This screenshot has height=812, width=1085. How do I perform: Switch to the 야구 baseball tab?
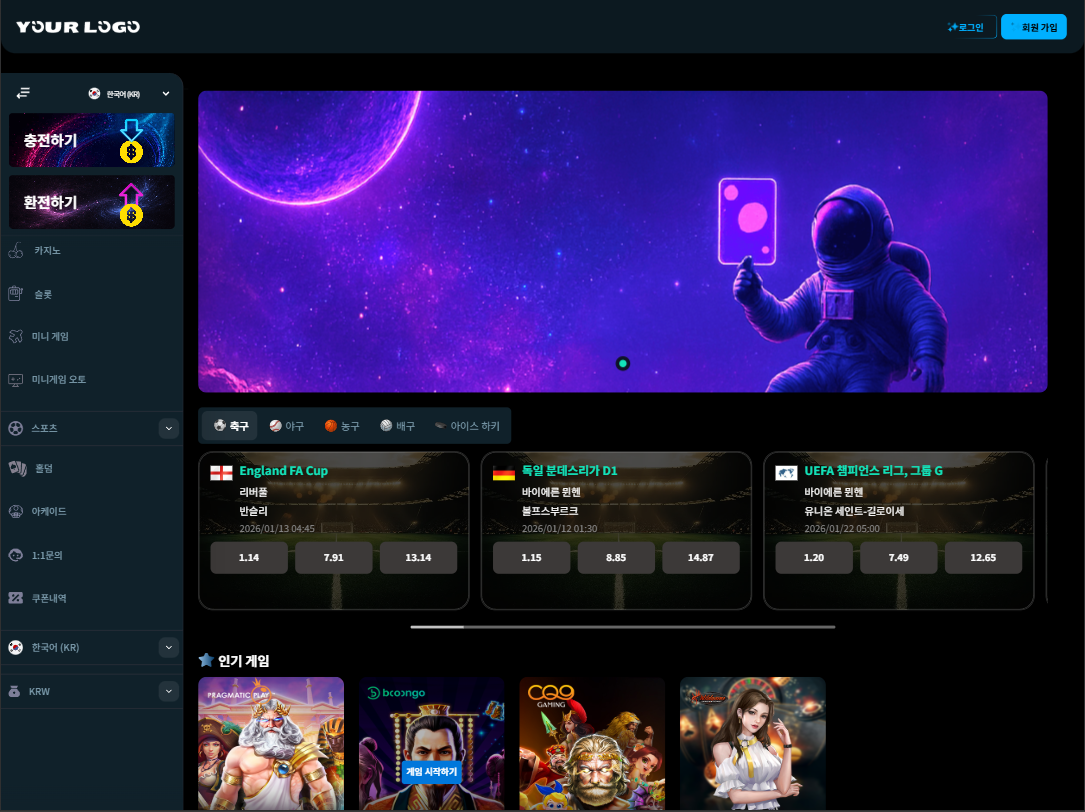pyautogui.click(x=286, y=426)
